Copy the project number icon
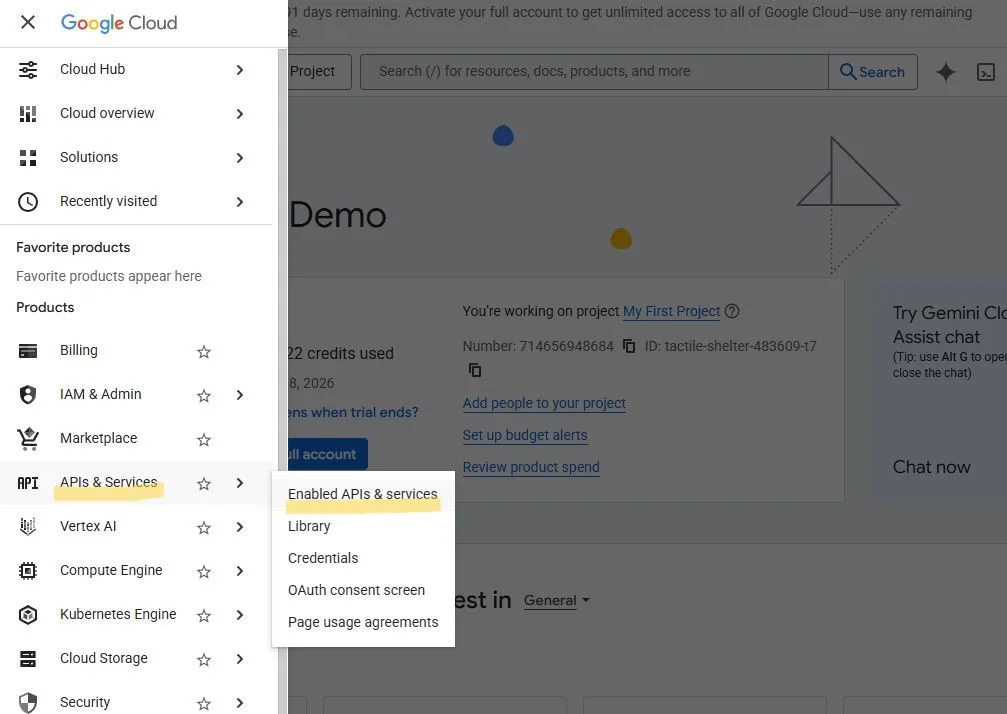1007x714 pixels. tap(629, 346)
